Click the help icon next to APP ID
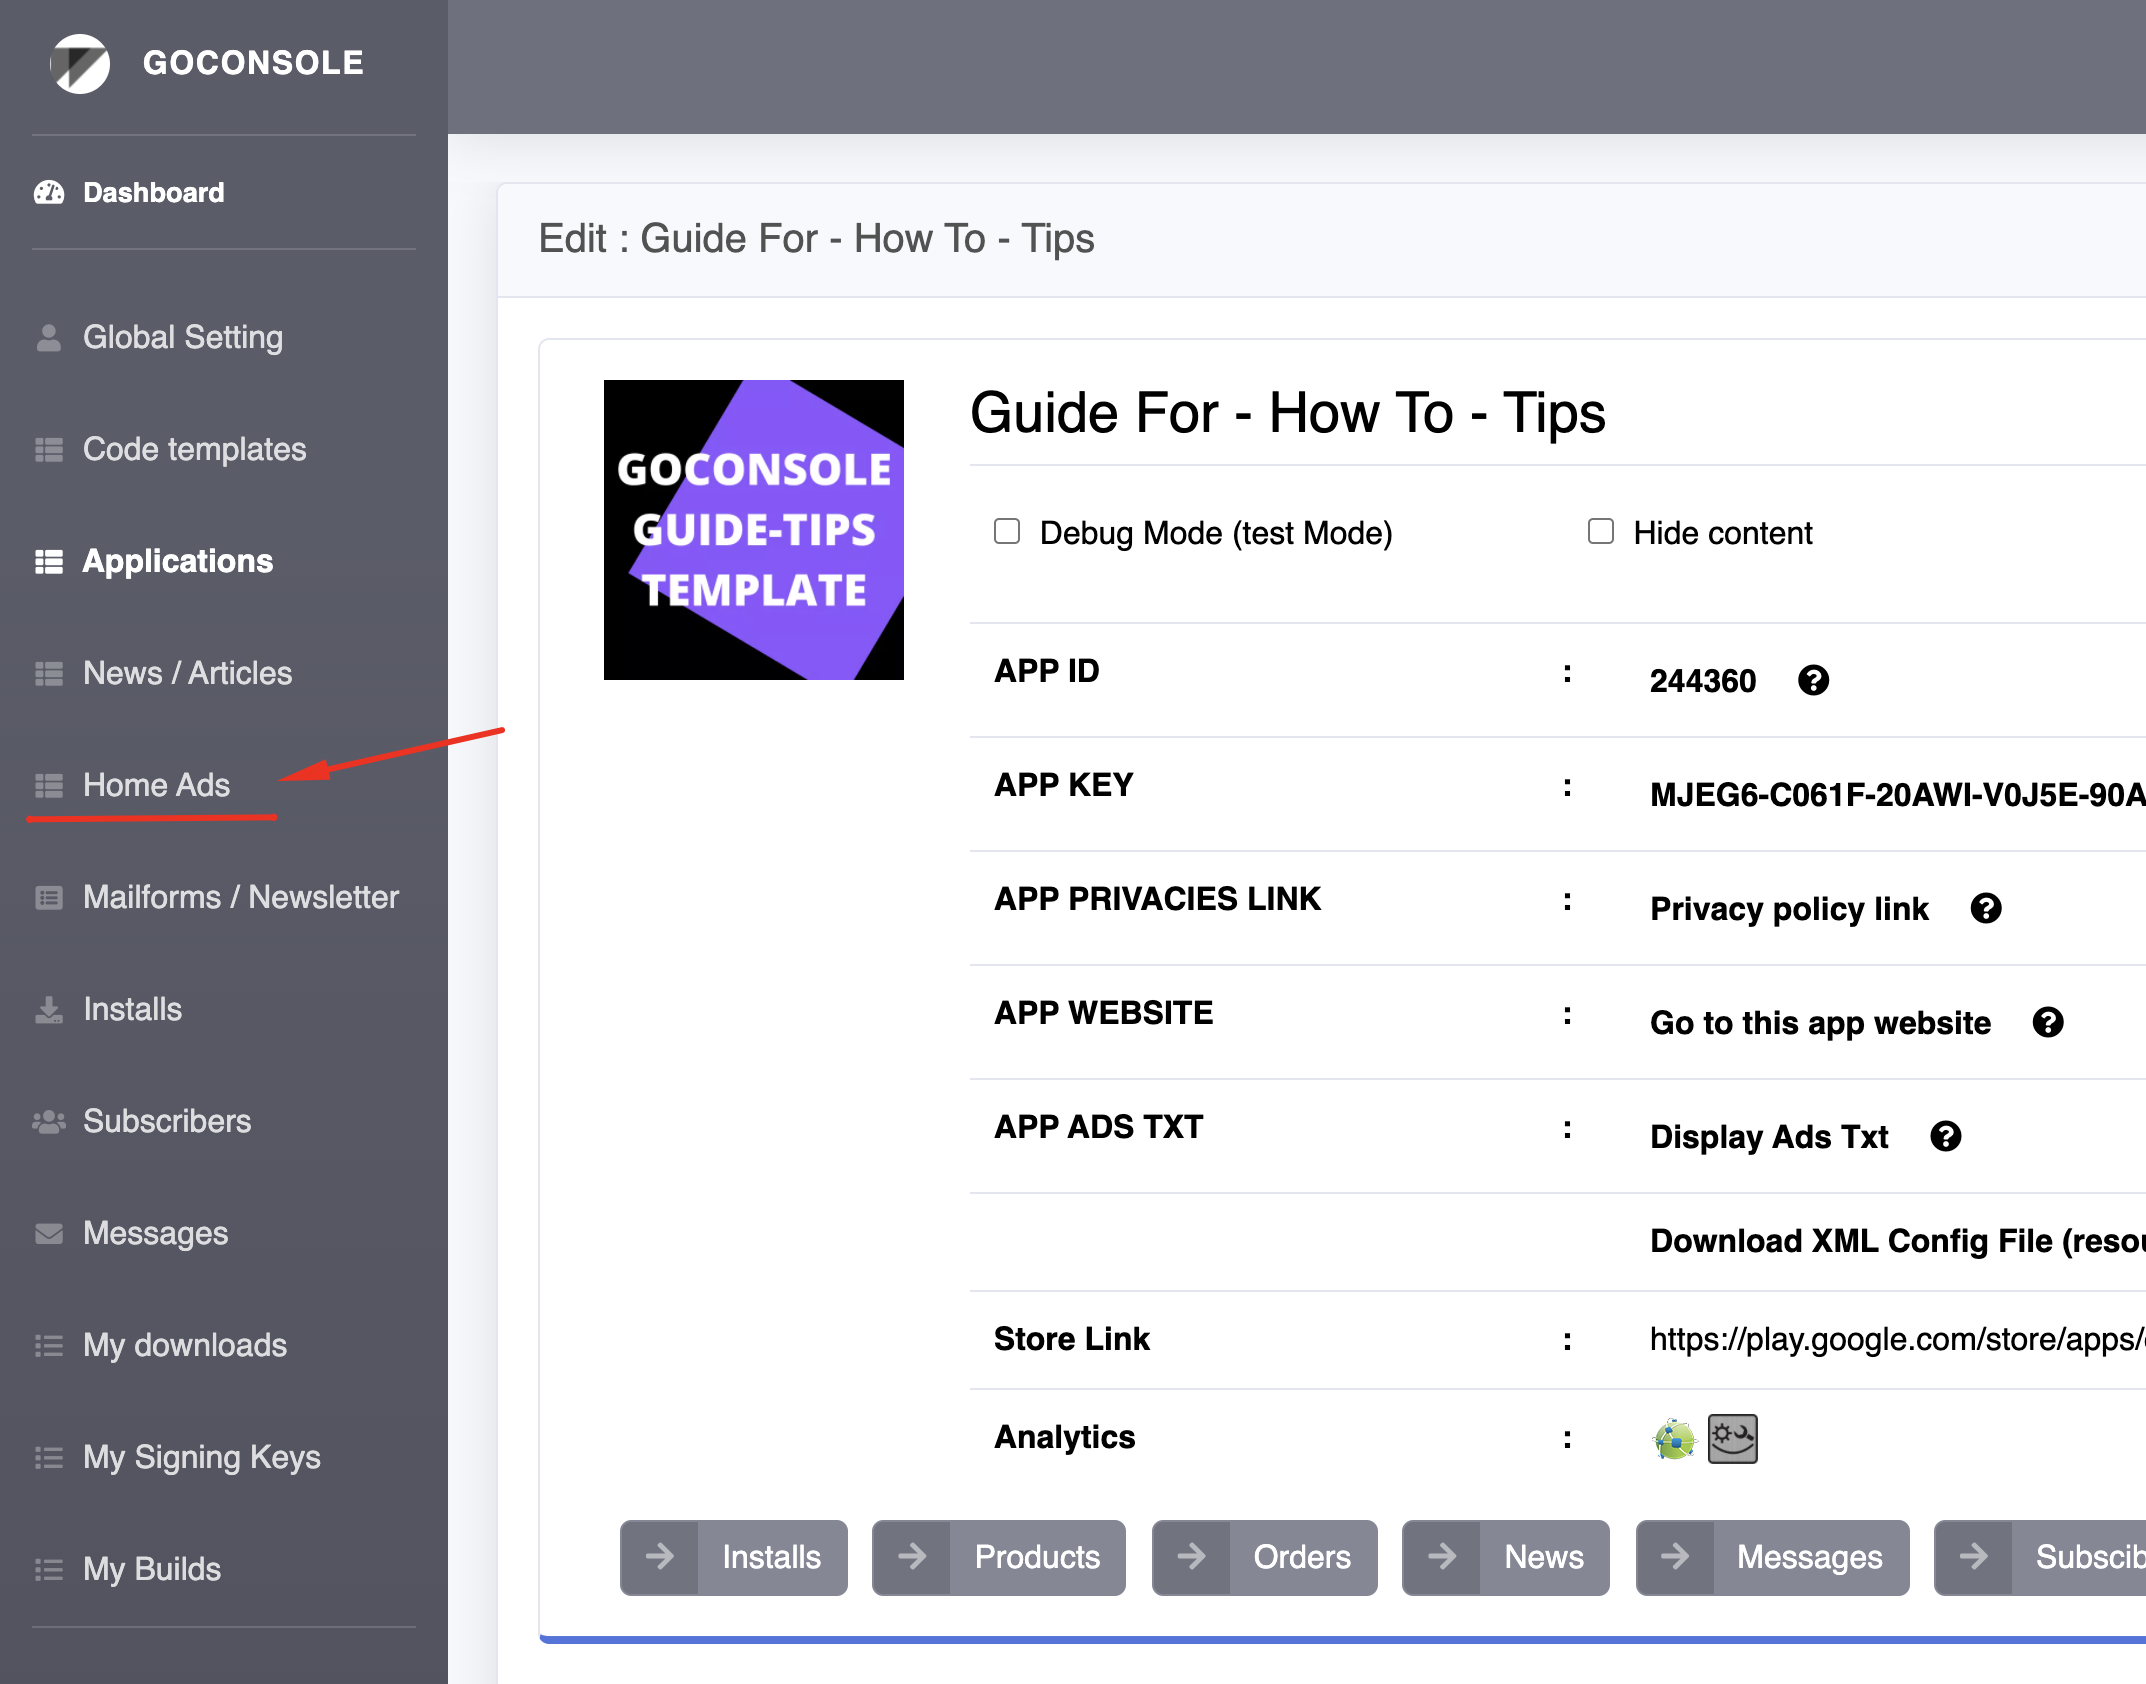 [x=1813, y=680]
